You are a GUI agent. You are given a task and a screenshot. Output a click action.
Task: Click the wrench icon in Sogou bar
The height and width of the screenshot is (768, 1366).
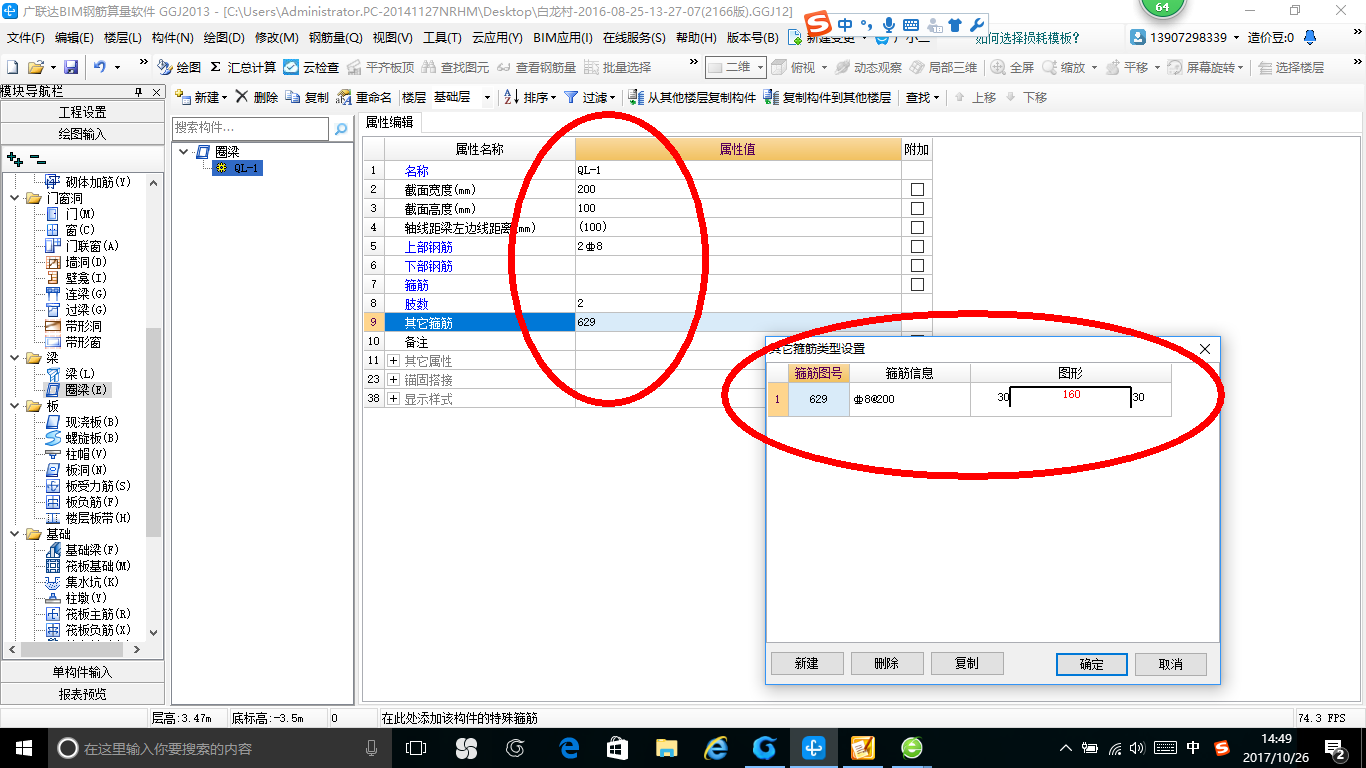click(977, 25)
